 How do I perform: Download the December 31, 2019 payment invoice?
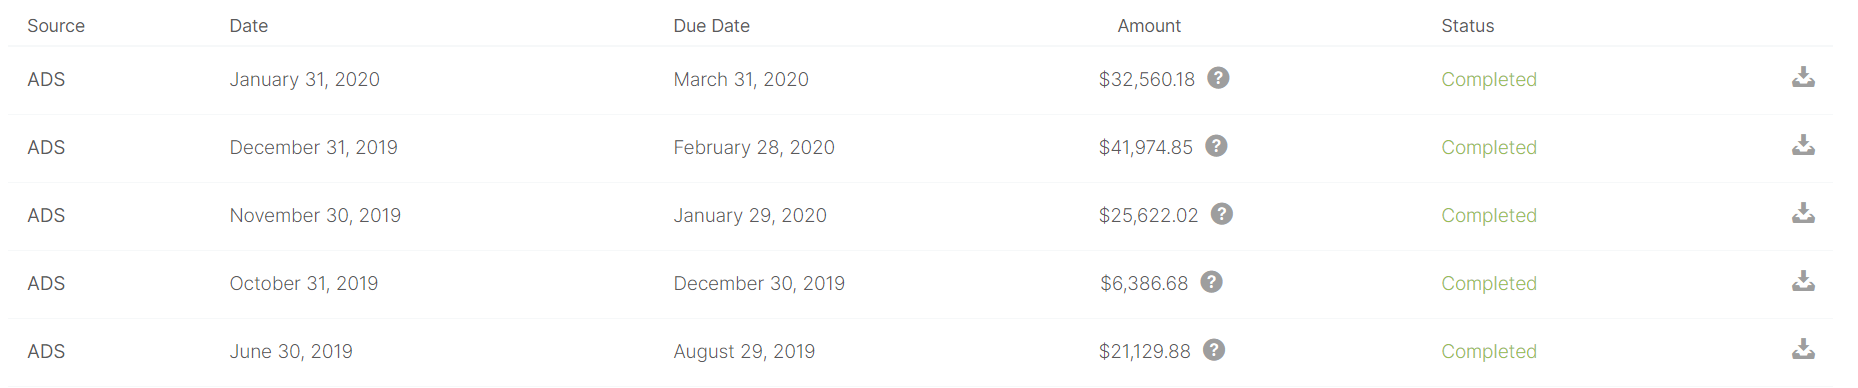tap(1803, 145)
